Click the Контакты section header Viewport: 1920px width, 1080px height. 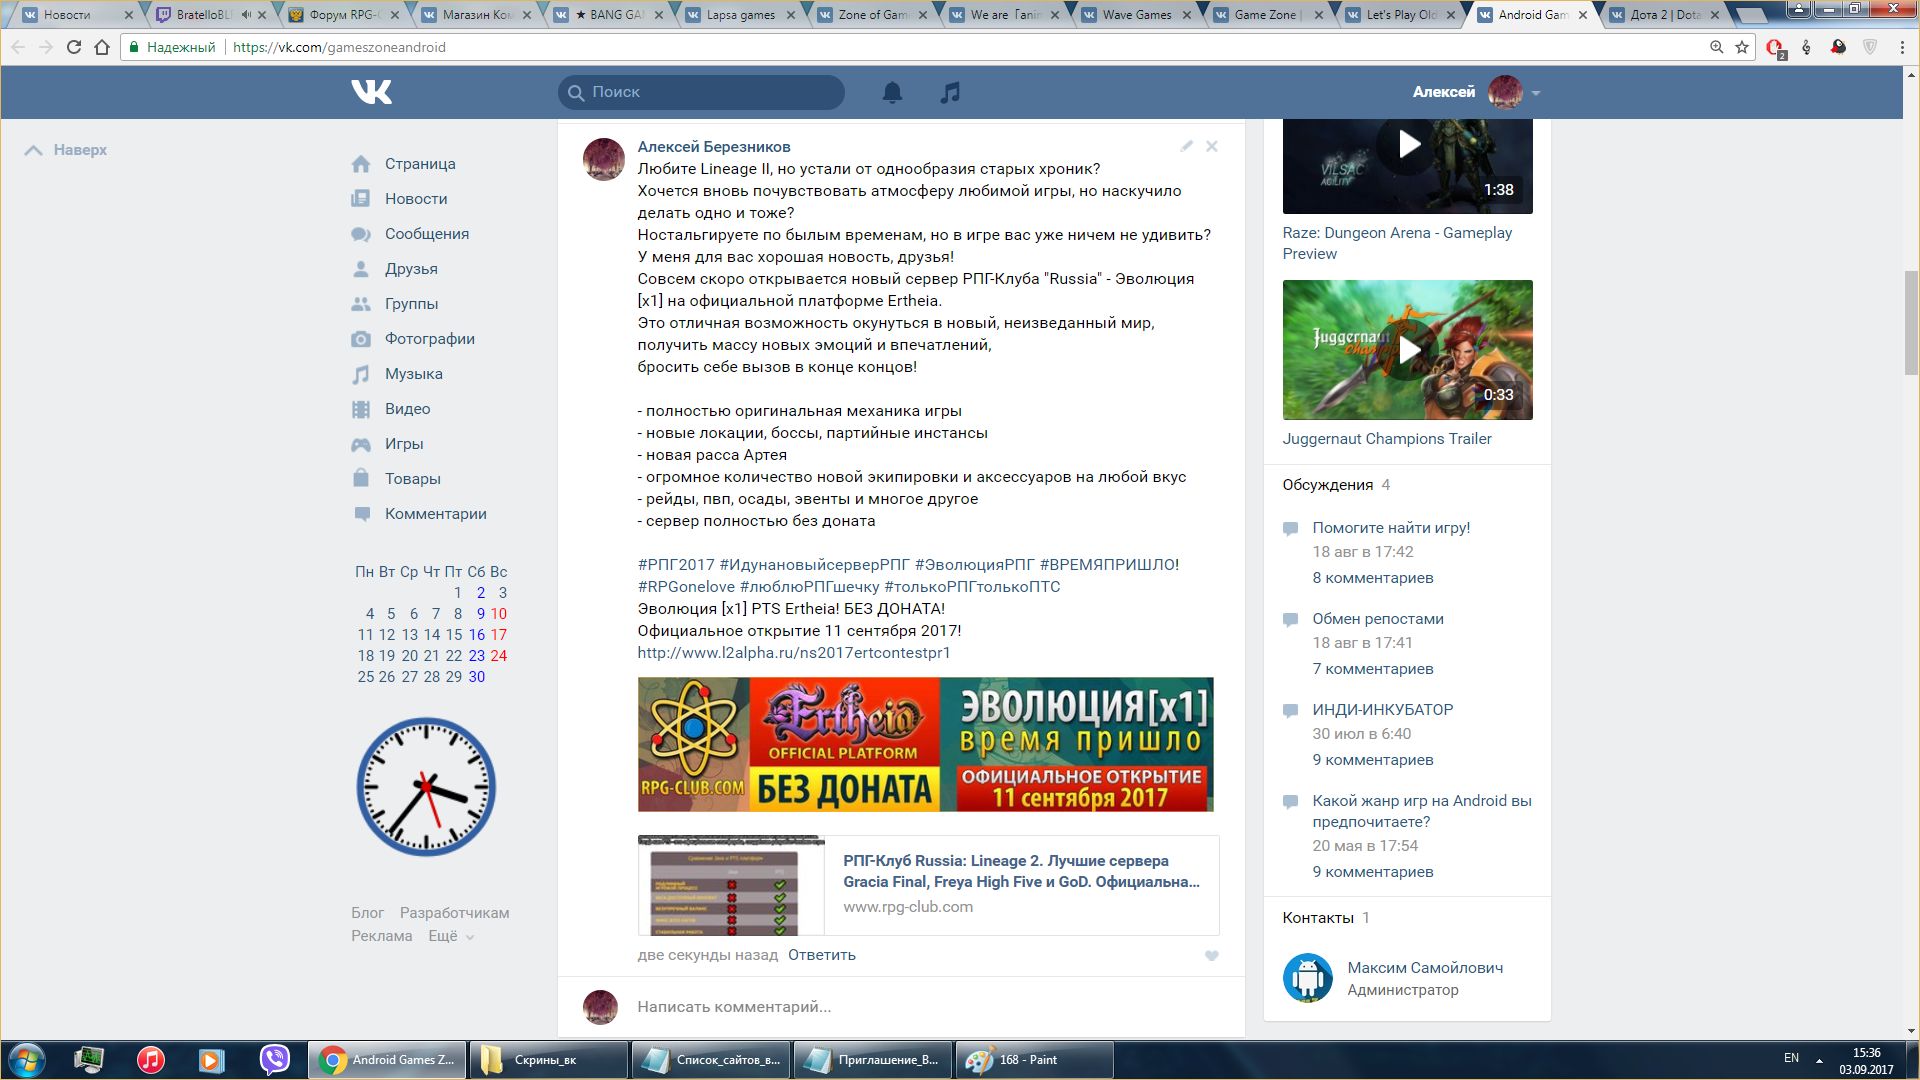pyautogui.click(x=1318, y=918)
